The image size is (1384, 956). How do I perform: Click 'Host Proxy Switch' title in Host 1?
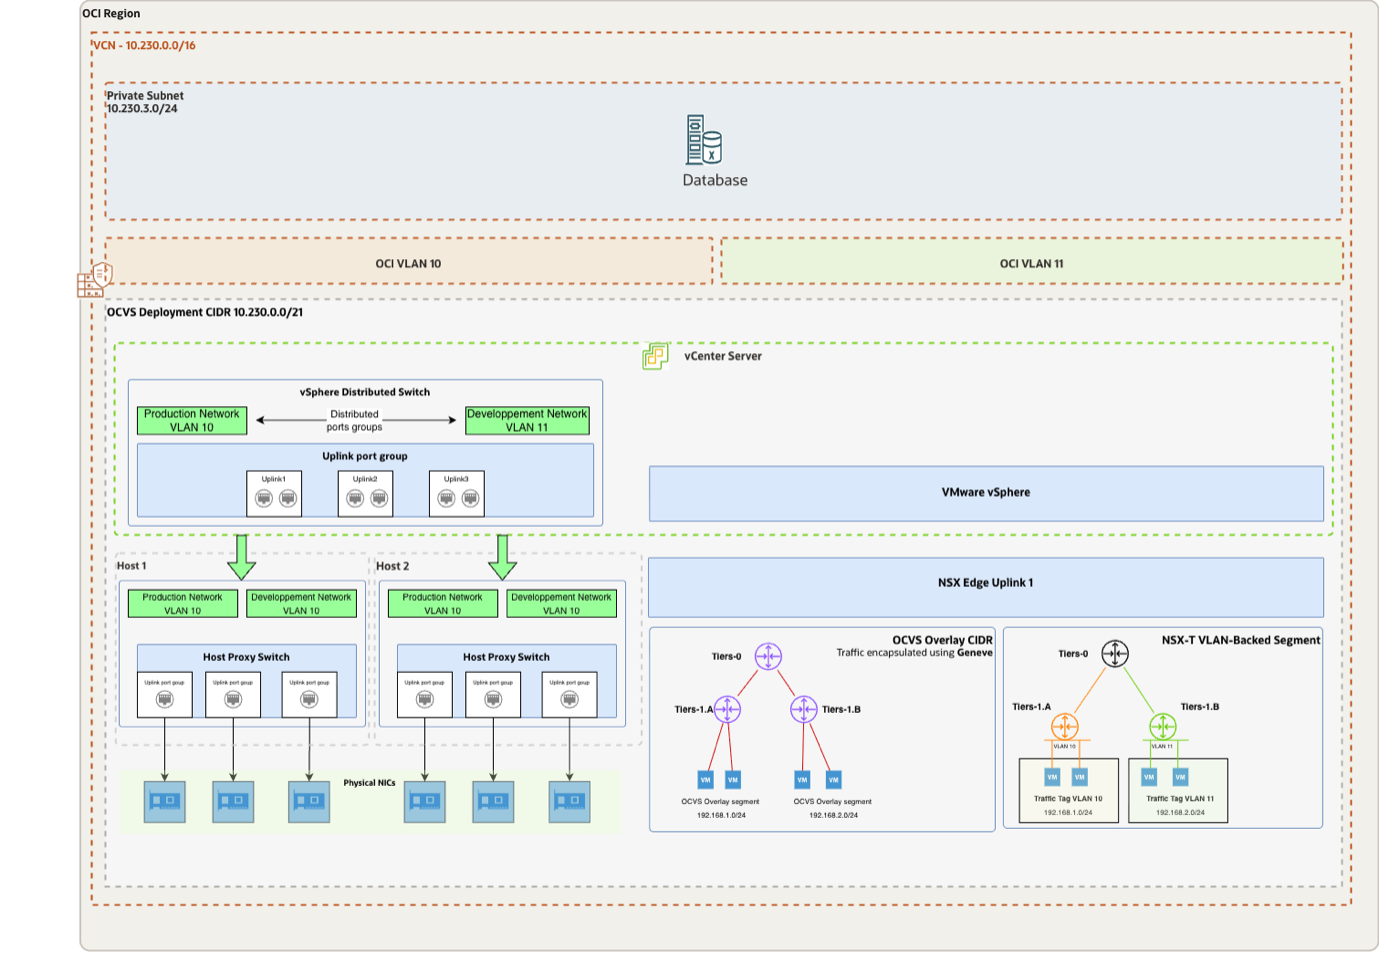pos(246,657)
